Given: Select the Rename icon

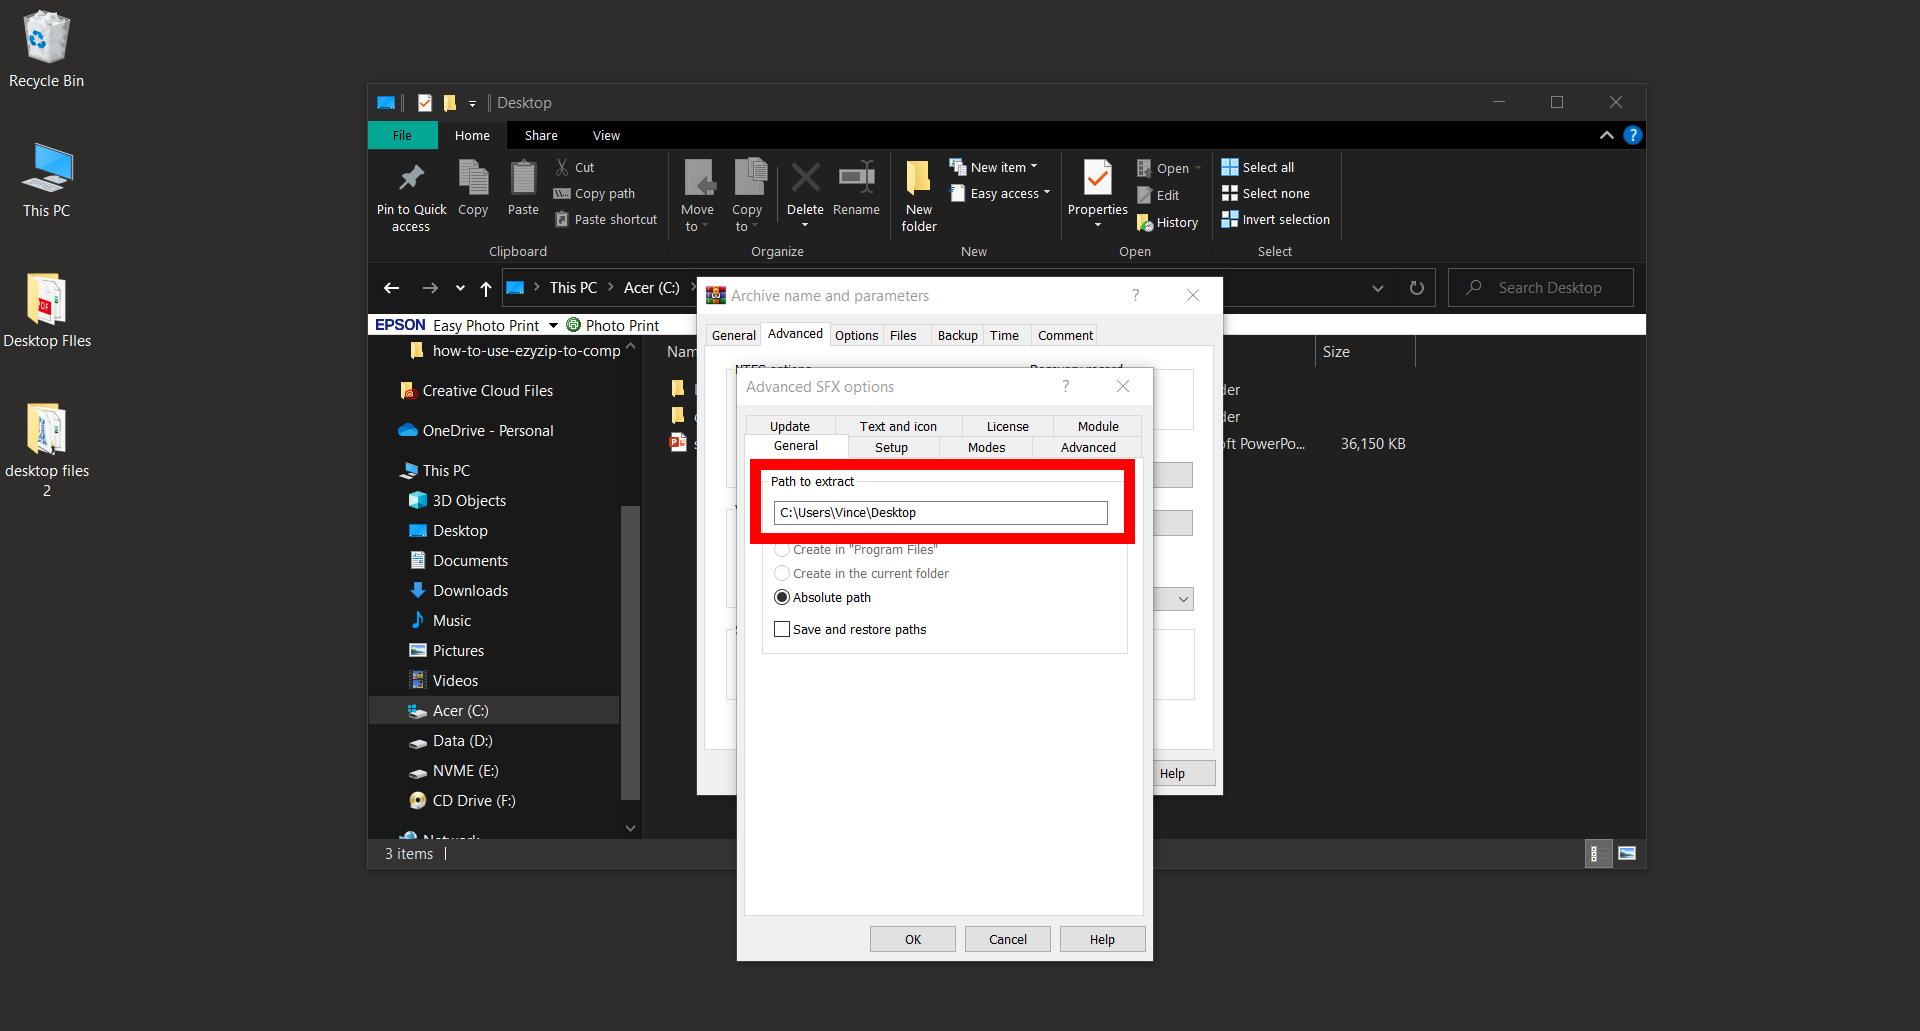Looking at the screenshot, I should (x=856, y=190).
